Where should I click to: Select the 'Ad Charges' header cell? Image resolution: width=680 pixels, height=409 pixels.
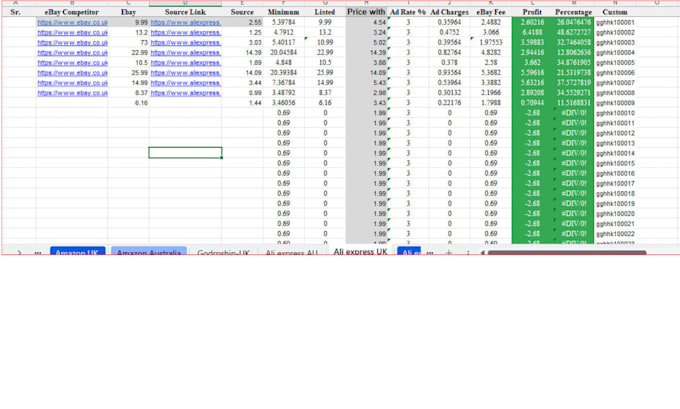click(x=449, y=12)
